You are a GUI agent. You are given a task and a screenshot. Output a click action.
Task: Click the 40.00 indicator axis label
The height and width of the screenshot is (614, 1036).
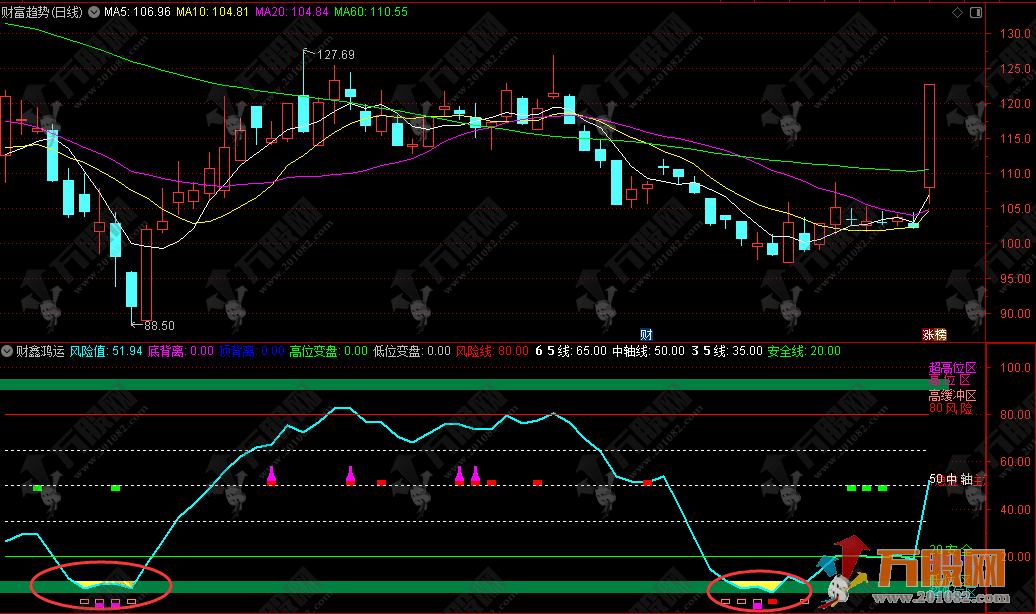(x=1015, y=510)
